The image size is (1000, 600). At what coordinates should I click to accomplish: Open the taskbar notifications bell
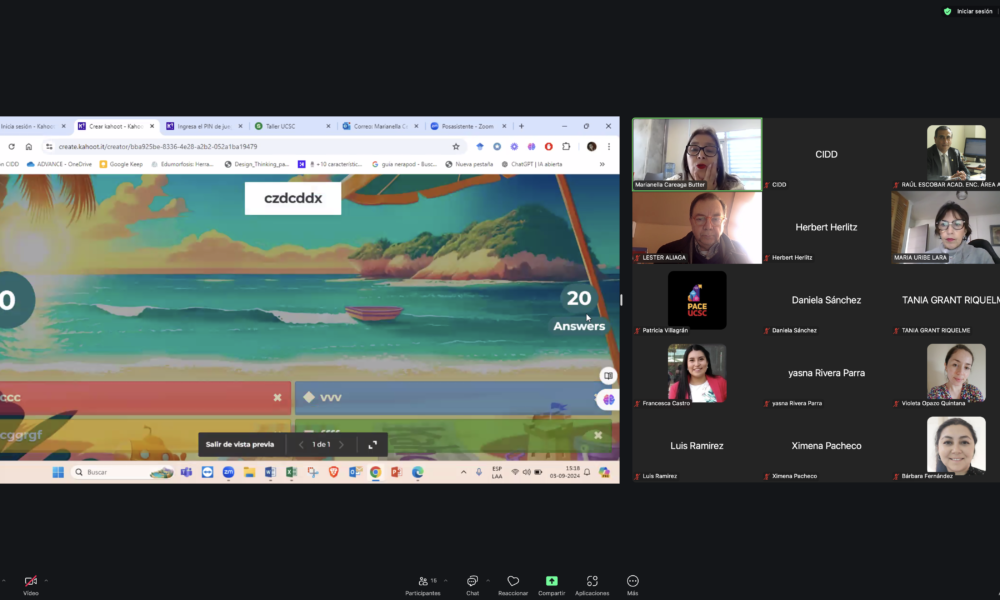click(x=587, y=472)
